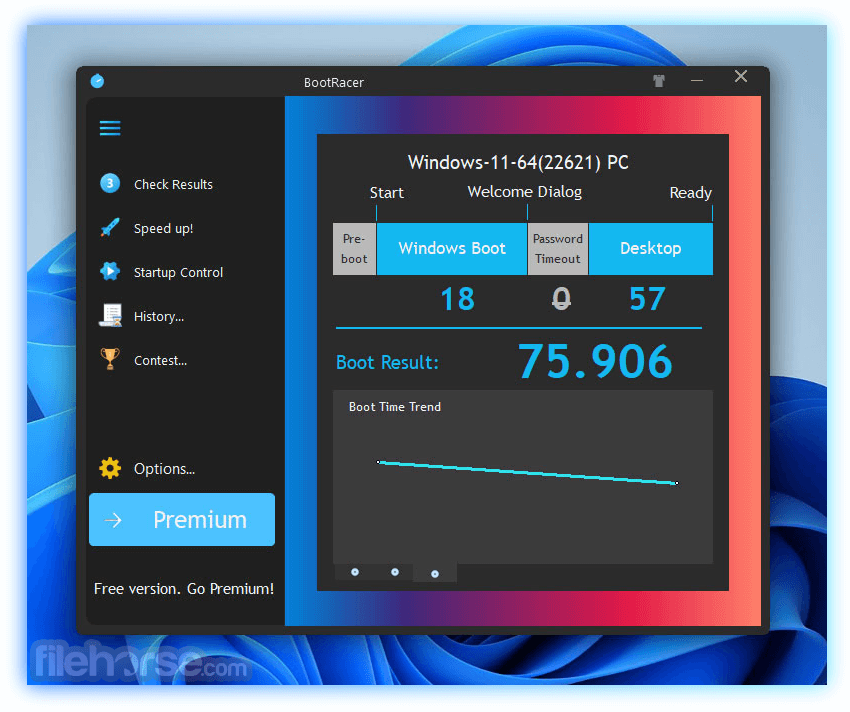The image size is (850, 712).
Task: Click the boot result 75.906
Action: coord(595,361)
